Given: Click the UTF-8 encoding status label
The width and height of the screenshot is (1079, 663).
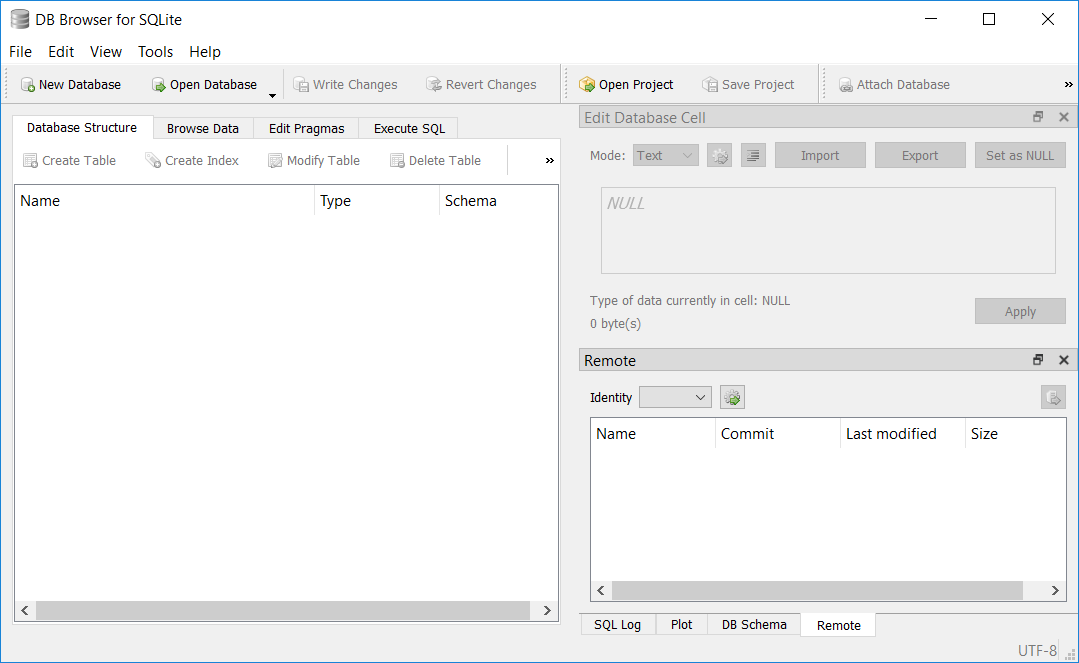Looking at the screenshot, I should [1037, 651].
